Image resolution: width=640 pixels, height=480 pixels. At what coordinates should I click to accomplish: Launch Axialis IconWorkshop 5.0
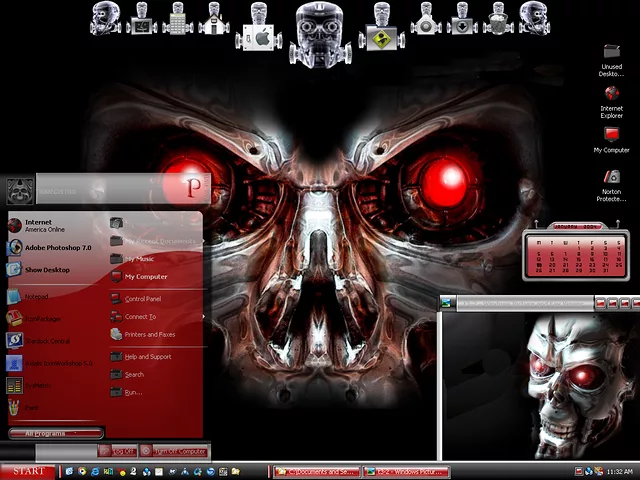(x=53, y=363)
